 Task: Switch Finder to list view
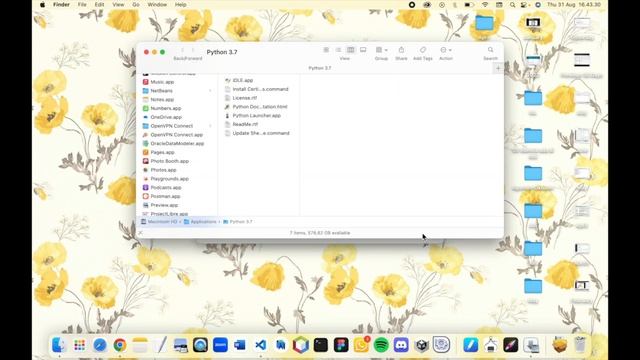coord(338,50)
